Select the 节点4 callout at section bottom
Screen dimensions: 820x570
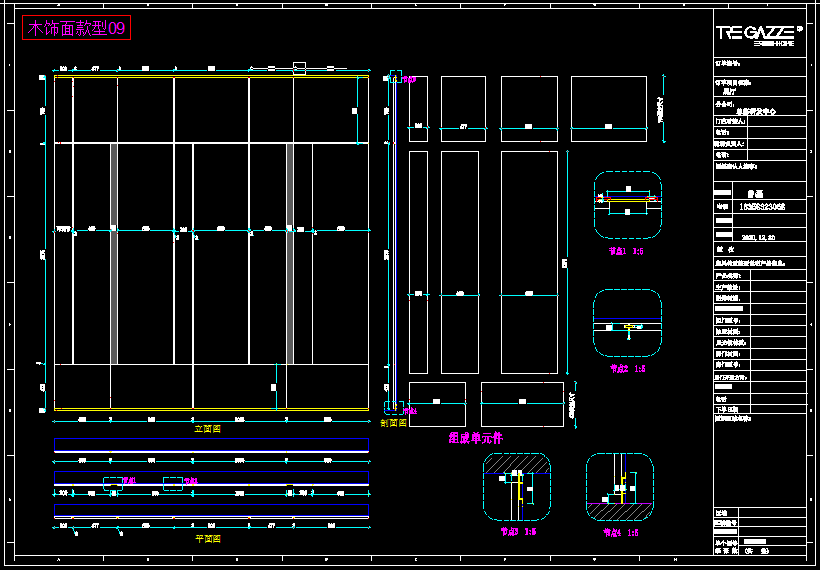click(x=411, y=412)
